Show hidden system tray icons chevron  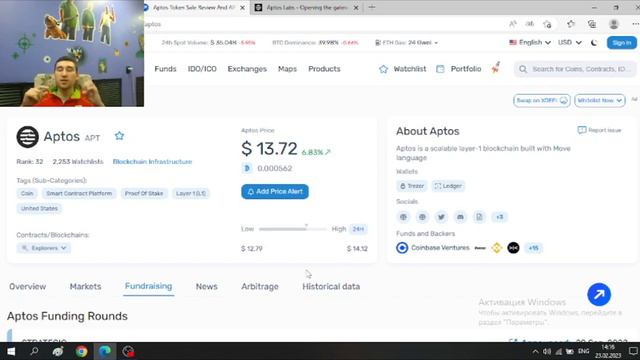pyautogui.click(x=535, y=351)
